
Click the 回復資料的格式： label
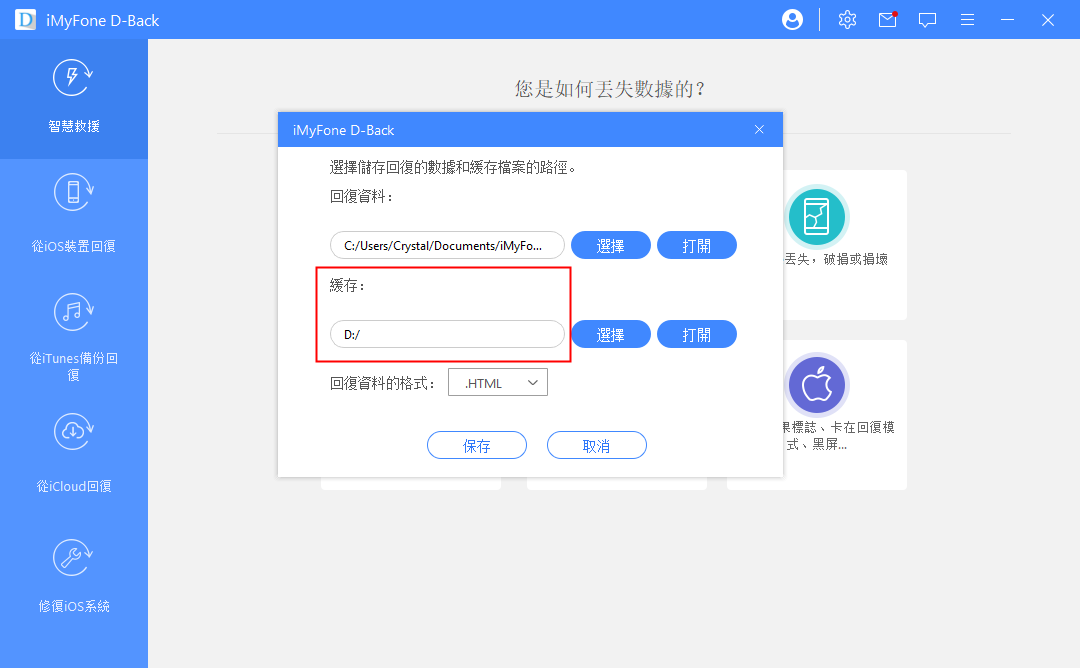click(383, 384)
